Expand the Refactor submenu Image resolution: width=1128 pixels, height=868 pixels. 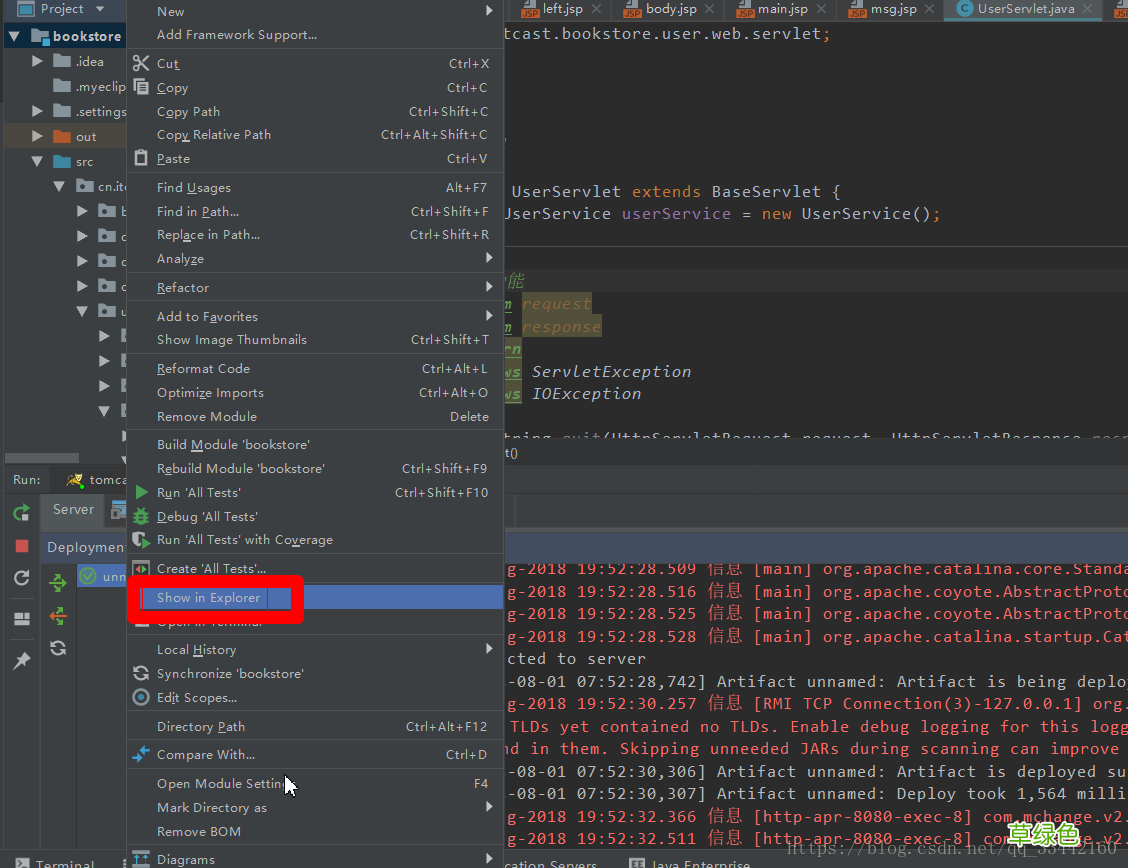pyautogui.click(x=489, y=287)
